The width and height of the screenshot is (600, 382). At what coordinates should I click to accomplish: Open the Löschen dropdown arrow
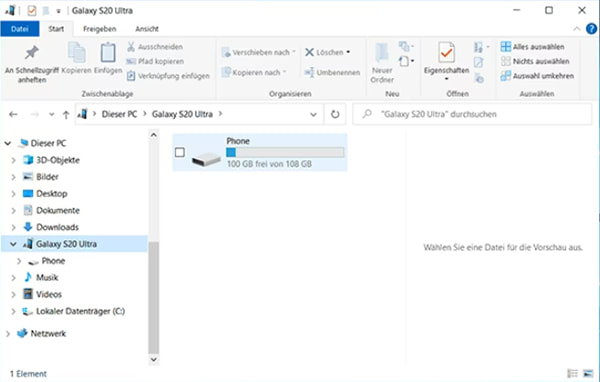[x=348, y=52]
